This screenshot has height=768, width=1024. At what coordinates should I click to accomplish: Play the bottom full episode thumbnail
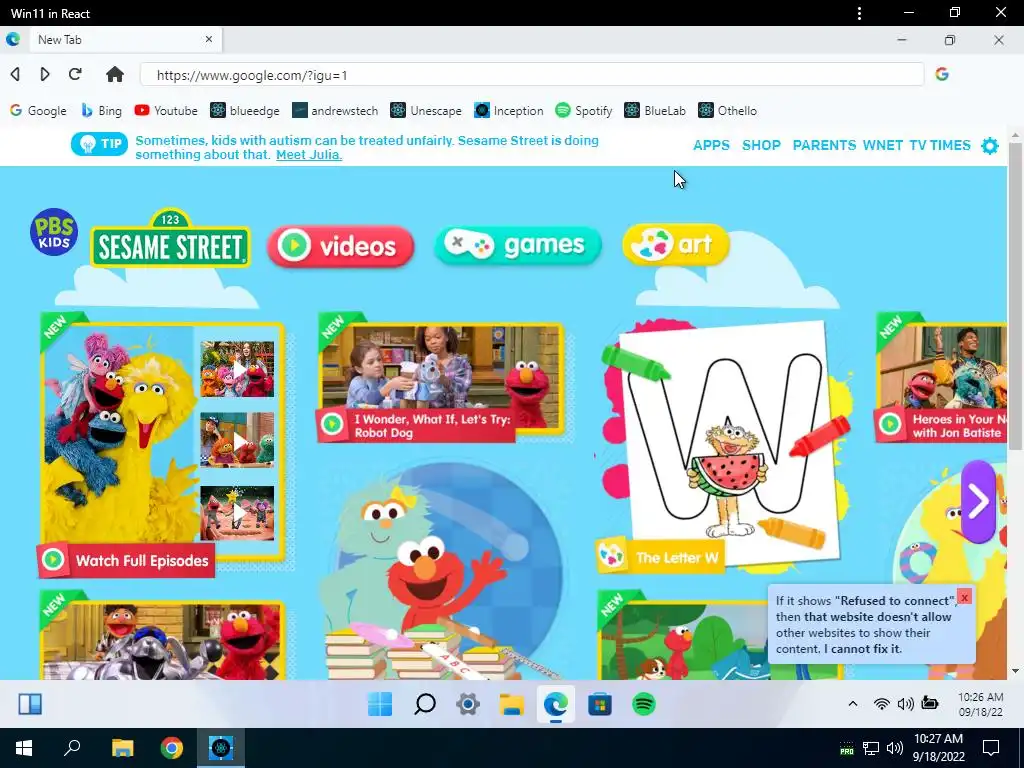tap(237, 513)
